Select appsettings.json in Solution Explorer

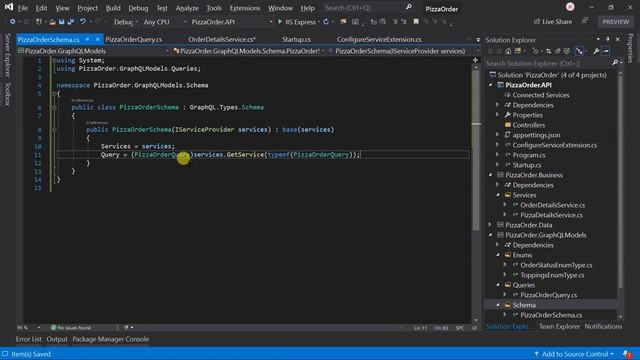pyautogui.click(x=536, y=135)
